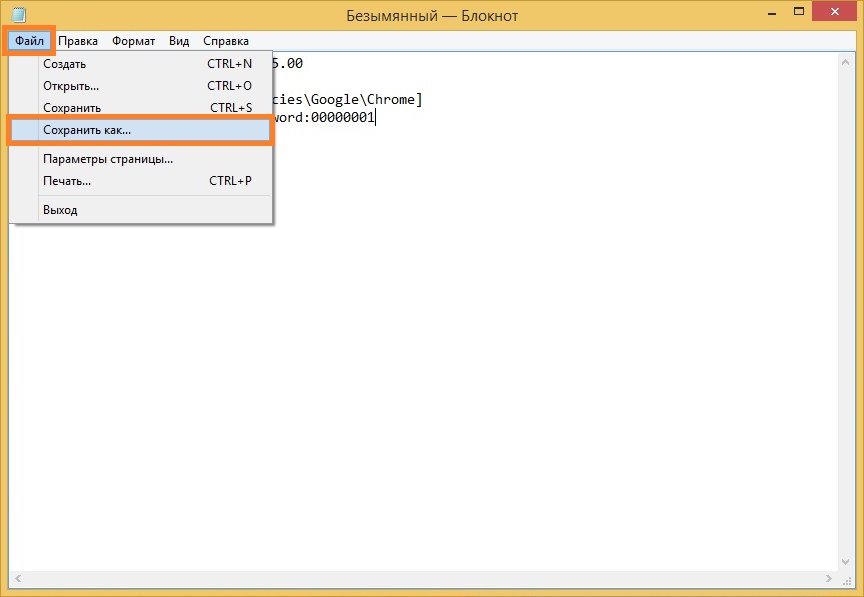This screenshot has width=864, height=597.
Task: Open the Вид menu
Action: 179,41
